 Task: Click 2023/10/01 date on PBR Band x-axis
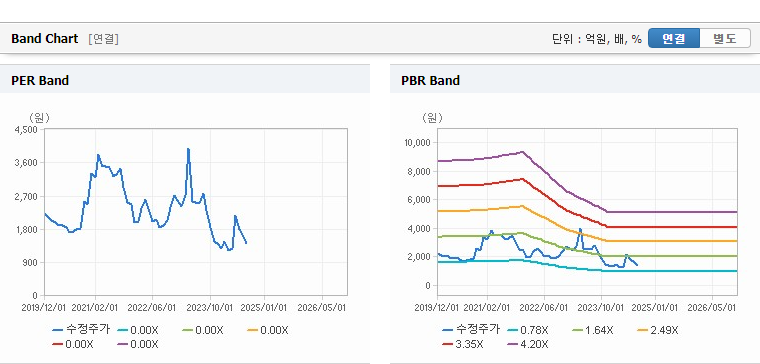pyautogui.click(x=602, y=307)
